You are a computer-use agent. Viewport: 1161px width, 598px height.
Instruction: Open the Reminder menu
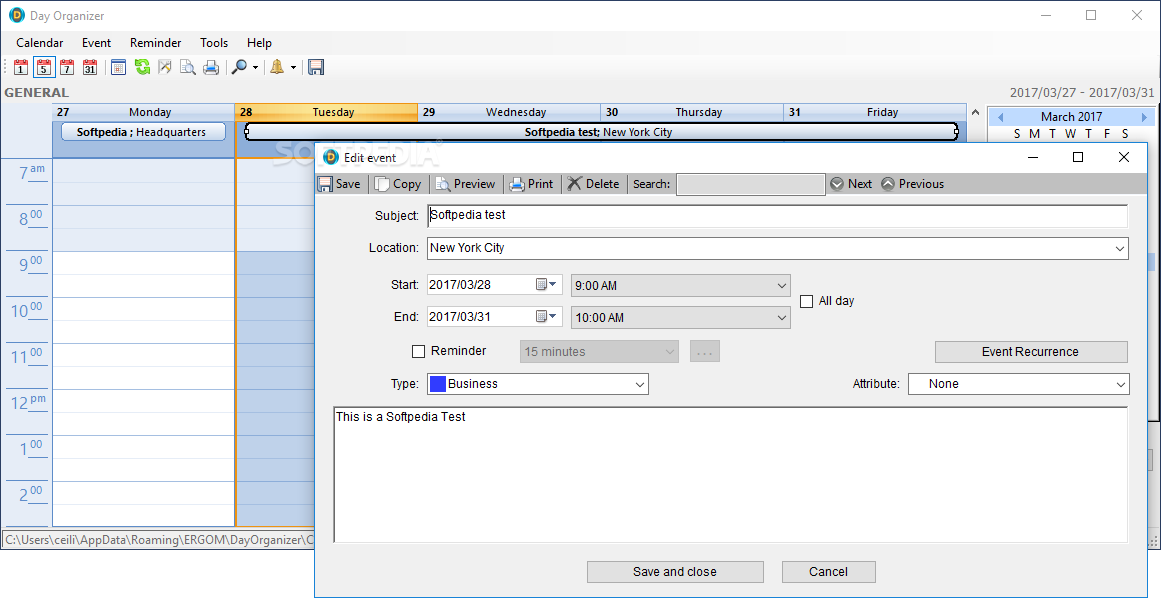(x=155, y=43)
